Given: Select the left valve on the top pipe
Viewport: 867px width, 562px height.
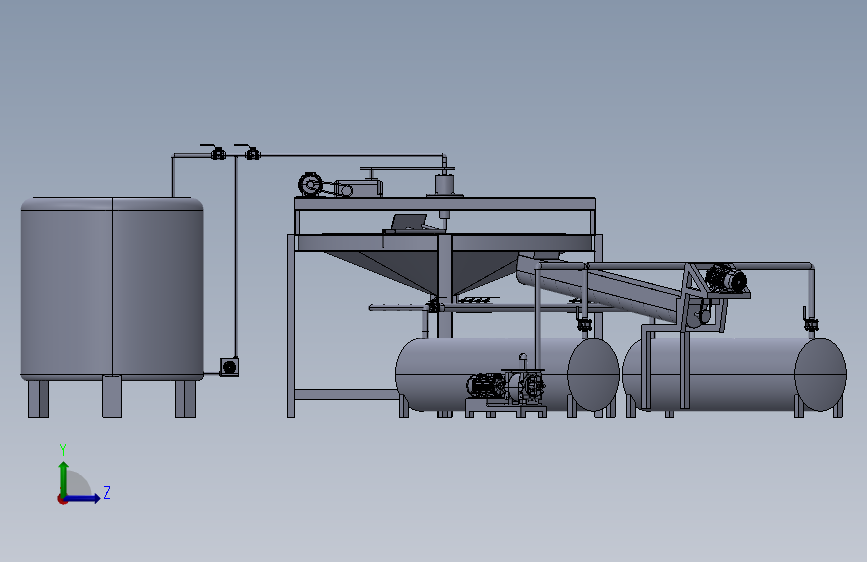Looking at the screenshot, I should (217, 153).
